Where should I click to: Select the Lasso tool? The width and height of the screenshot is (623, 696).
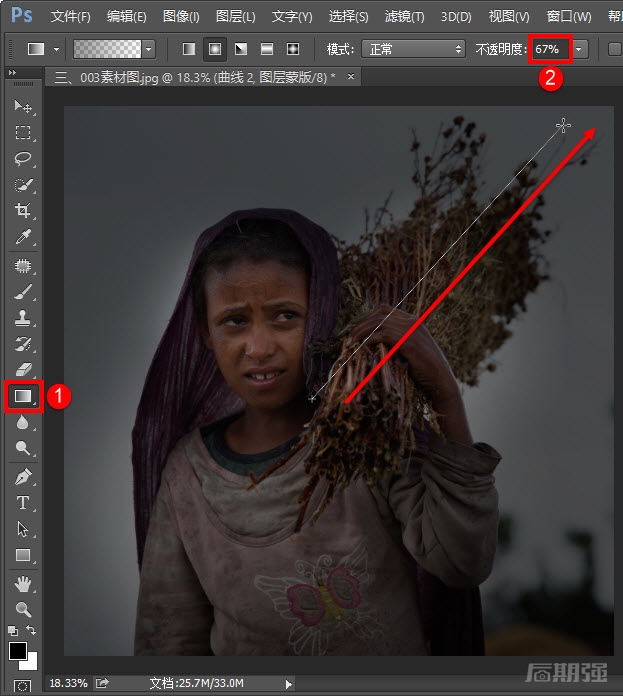click(23, 158)
